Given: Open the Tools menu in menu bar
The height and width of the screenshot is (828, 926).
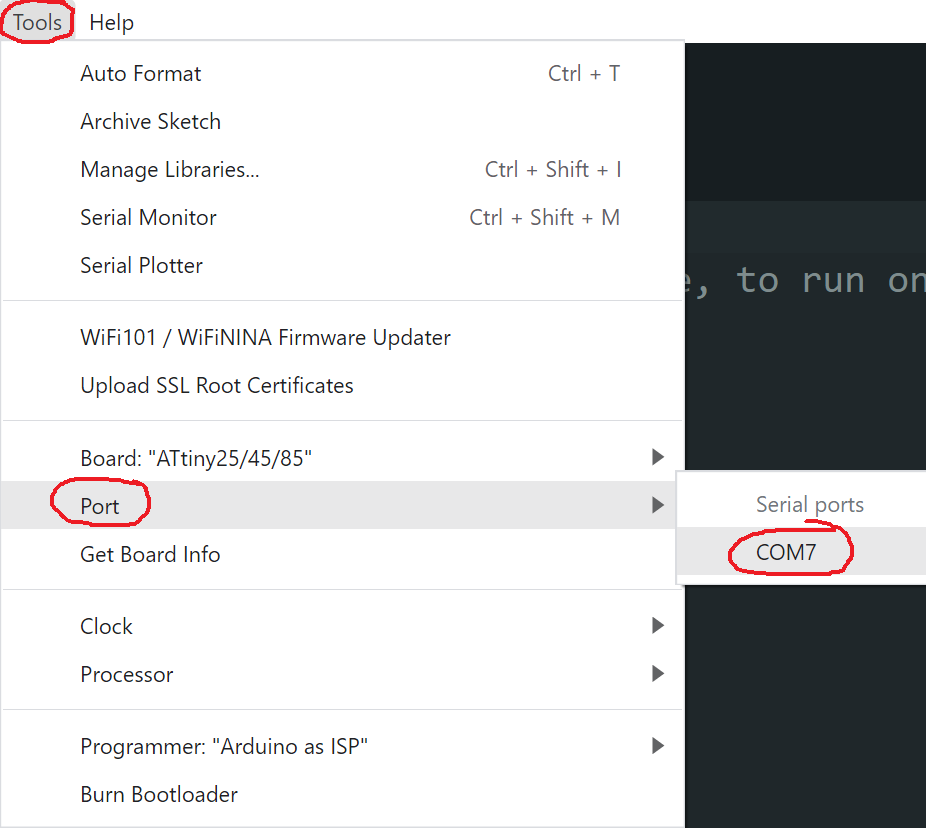Looking at the screenshot, I should tap(38, 22).
